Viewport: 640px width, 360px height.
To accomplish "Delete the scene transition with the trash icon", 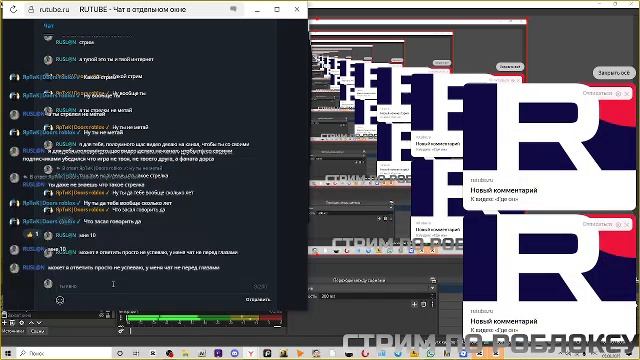I will 424,304.
